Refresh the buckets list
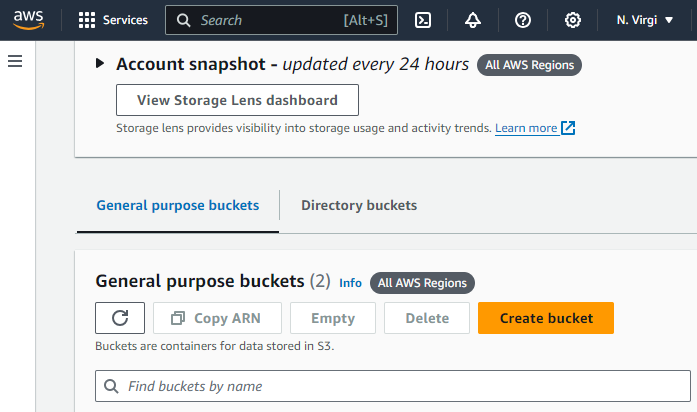 coord(120,318)
